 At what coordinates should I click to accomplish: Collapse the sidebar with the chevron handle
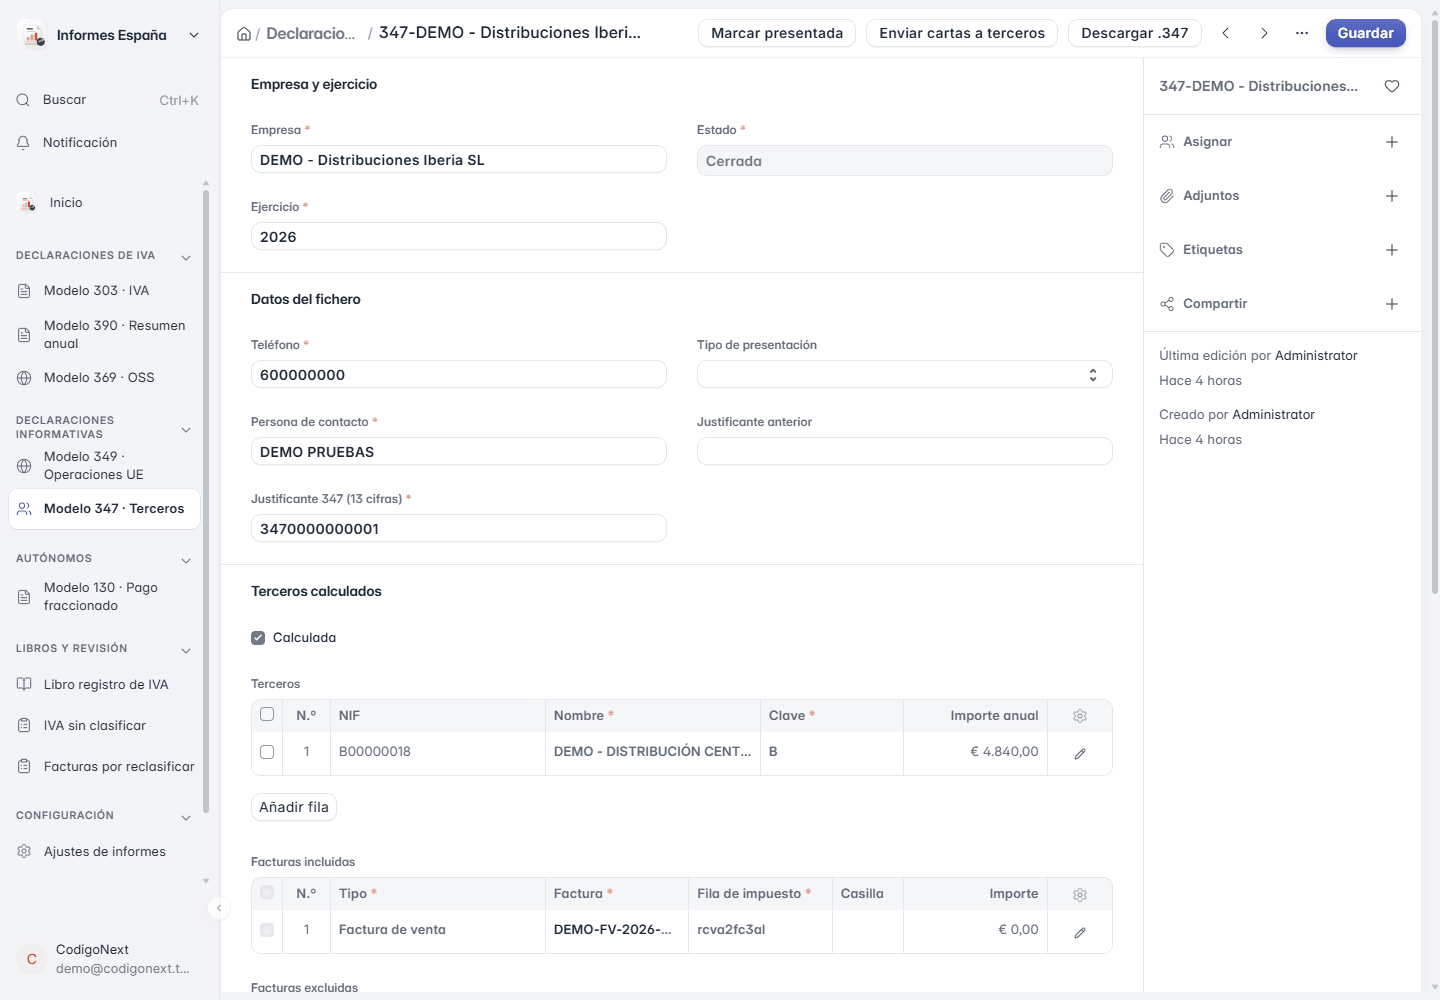click(219, 908)
